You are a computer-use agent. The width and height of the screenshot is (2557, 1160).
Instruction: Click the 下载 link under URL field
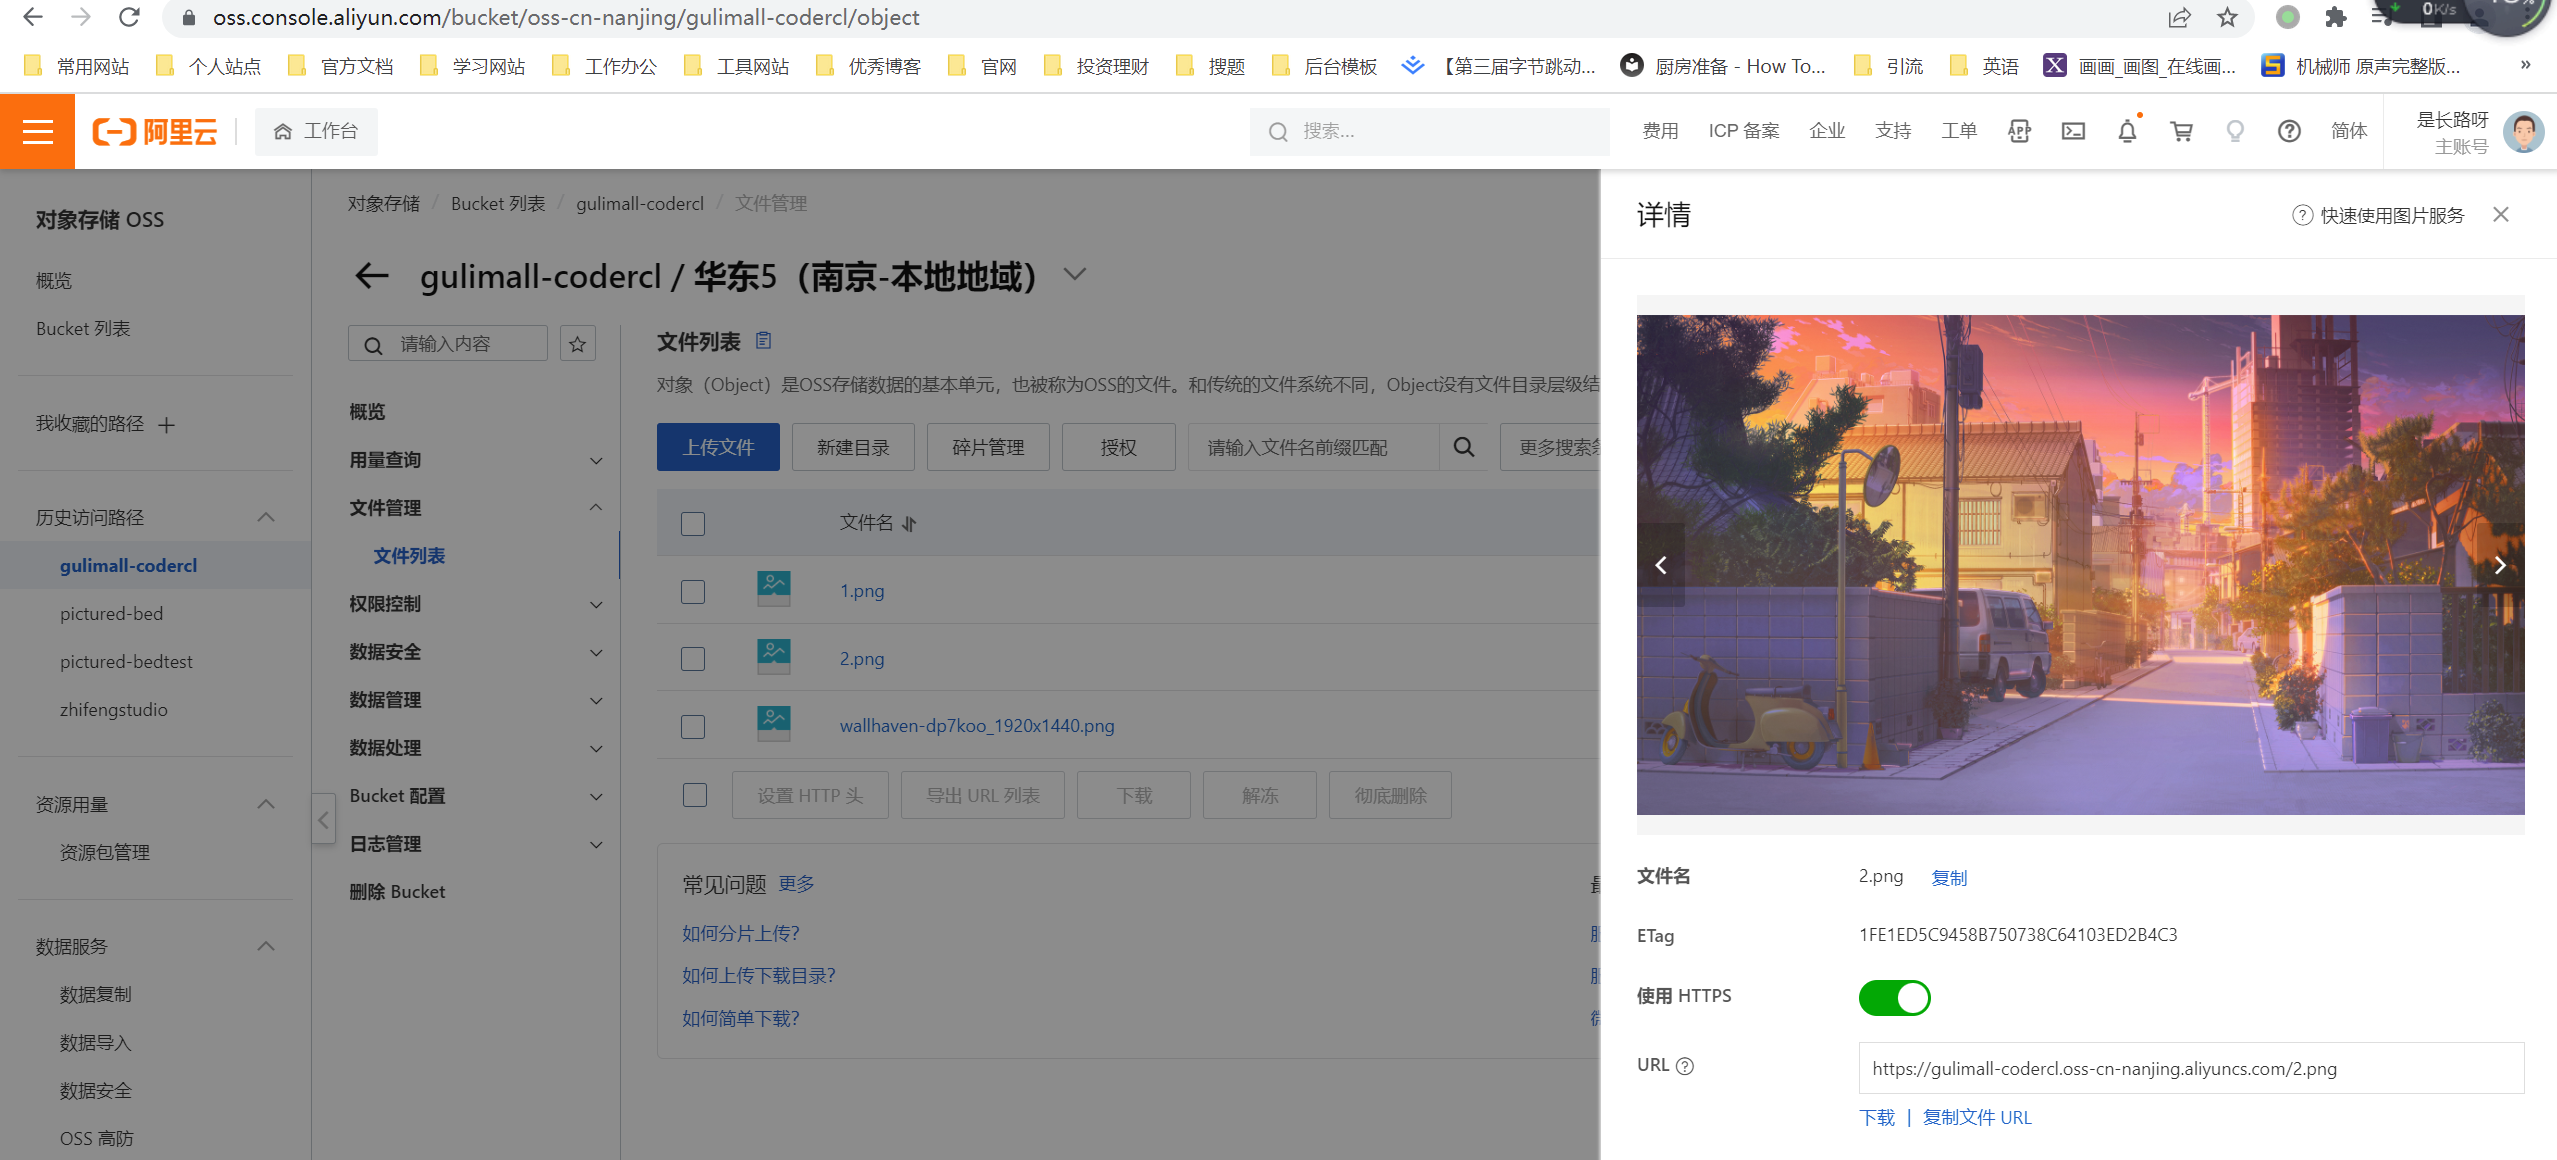click(1877, 1117)
